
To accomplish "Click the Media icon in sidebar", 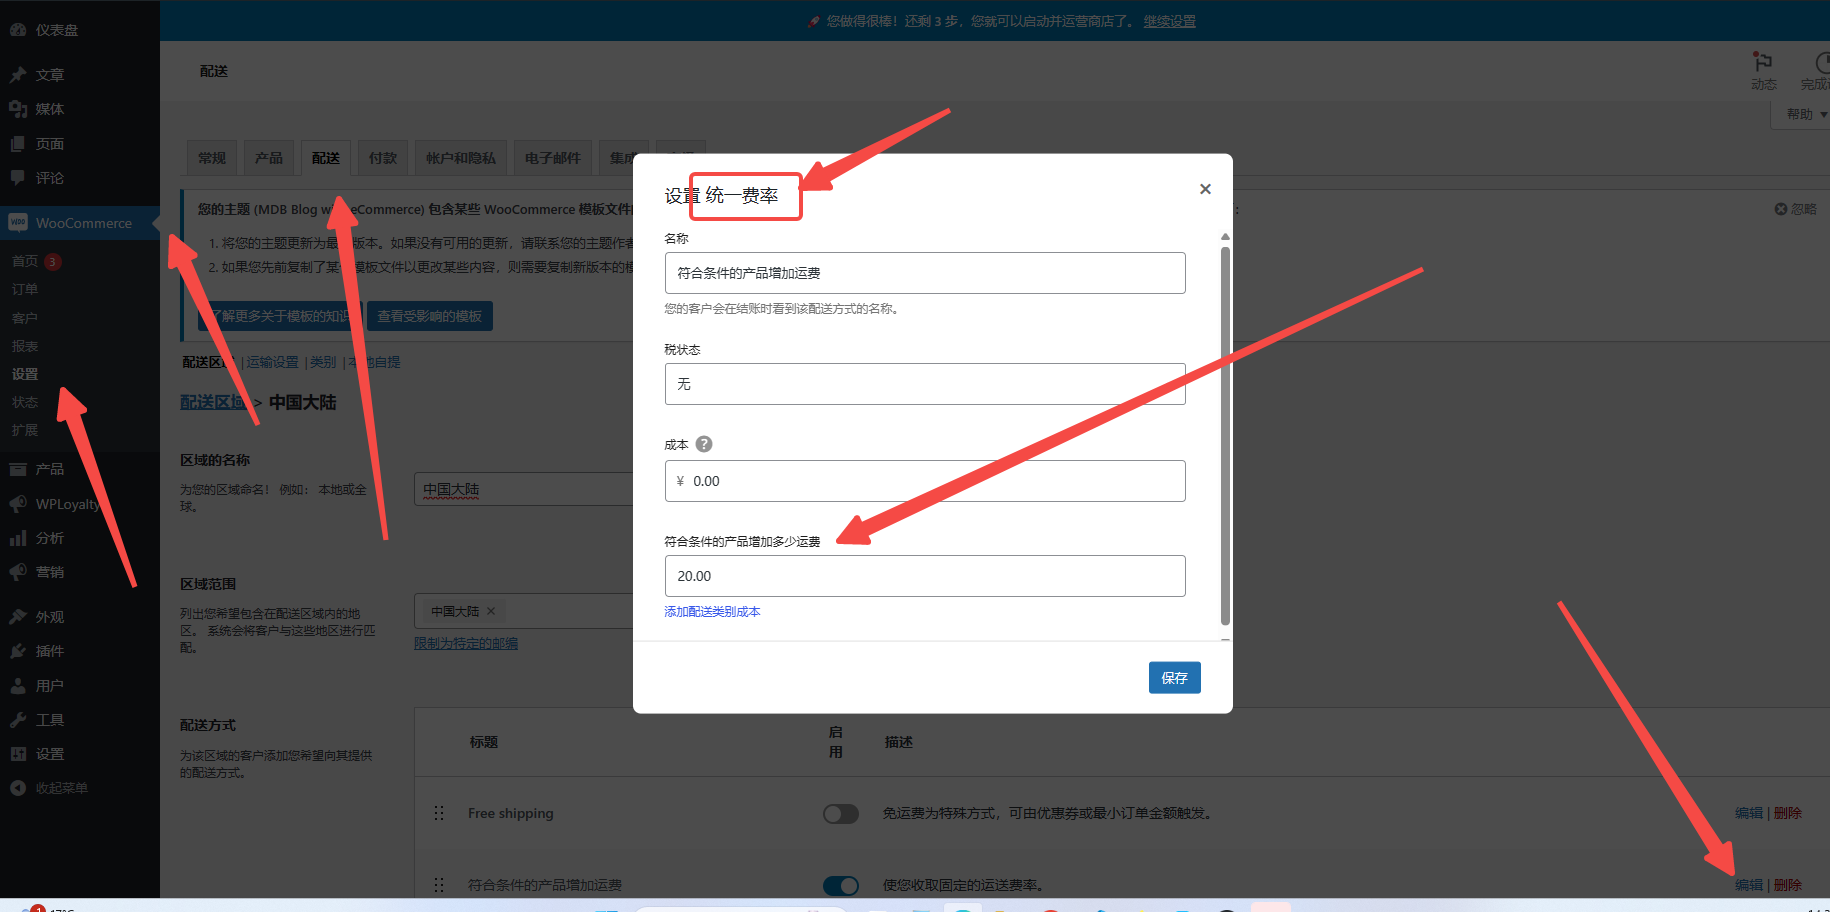I will [x=18, y=109].
